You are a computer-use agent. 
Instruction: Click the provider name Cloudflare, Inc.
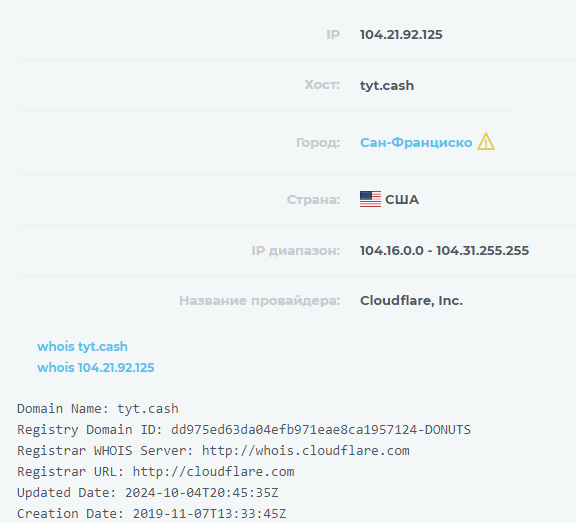click(x=411, y=300)
